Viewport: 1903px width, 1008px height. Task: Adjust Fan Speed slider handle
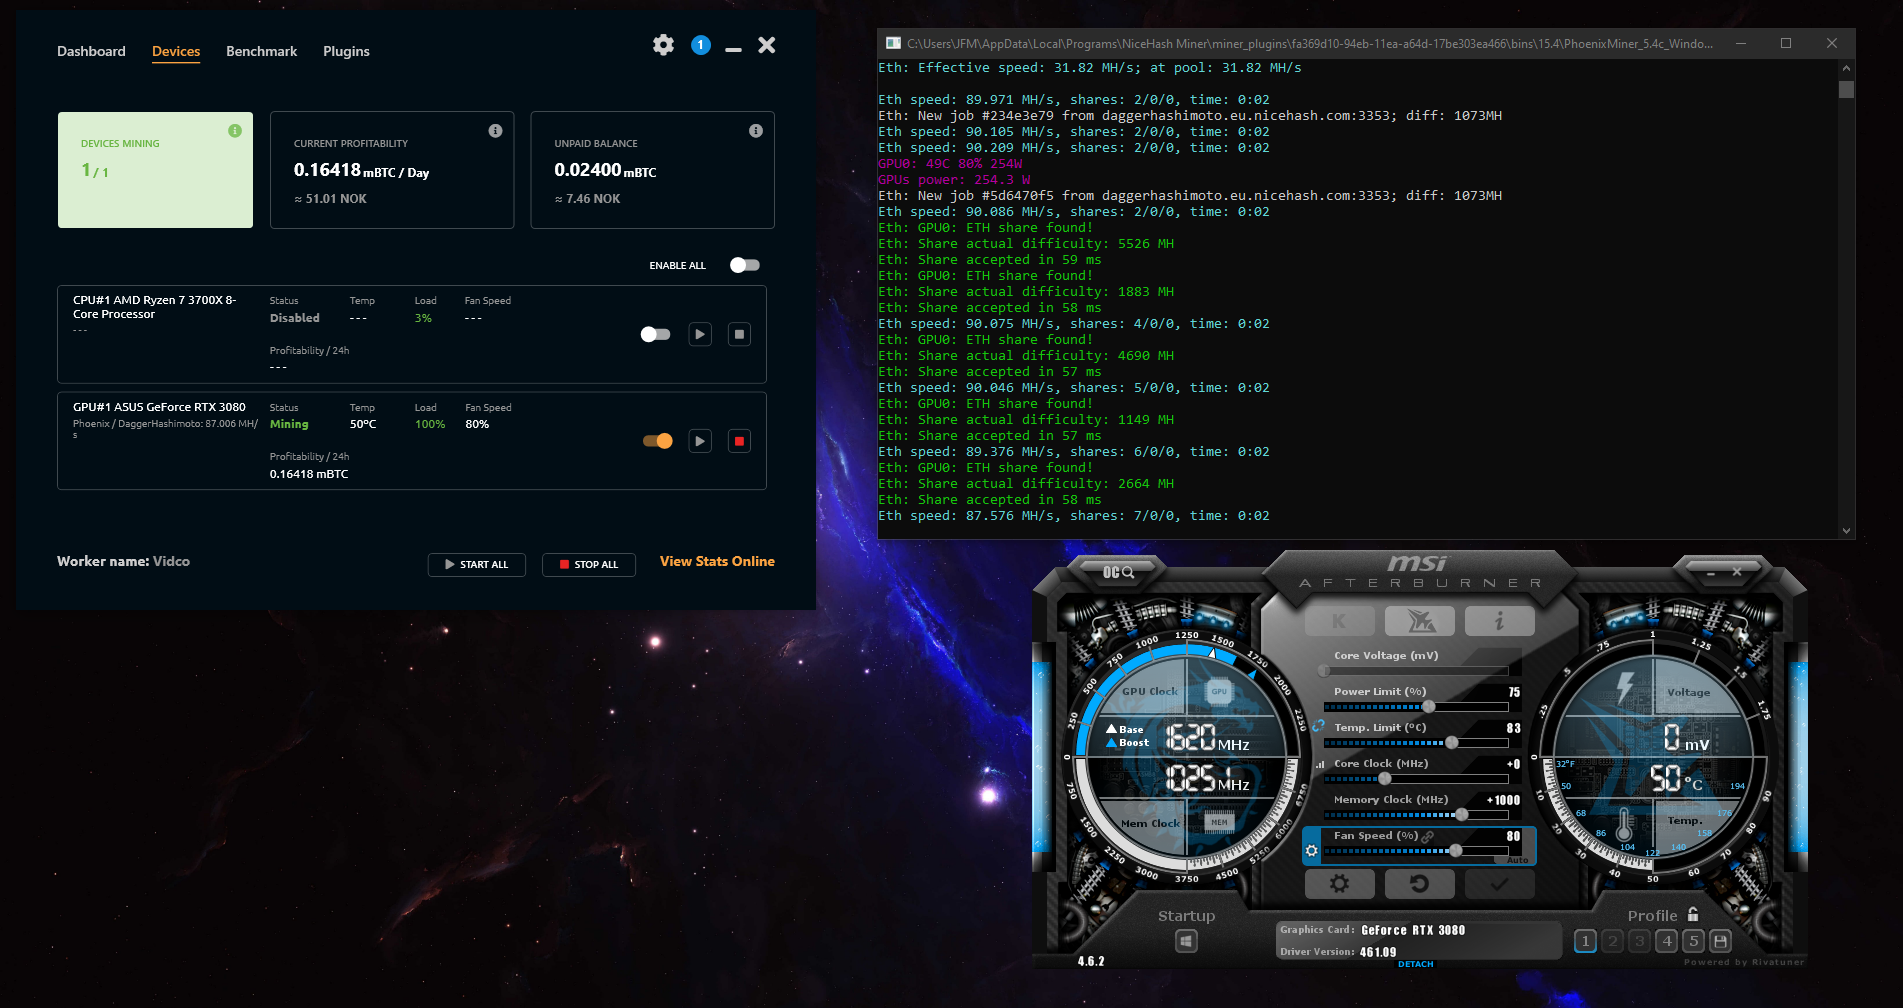(1456, 851)
